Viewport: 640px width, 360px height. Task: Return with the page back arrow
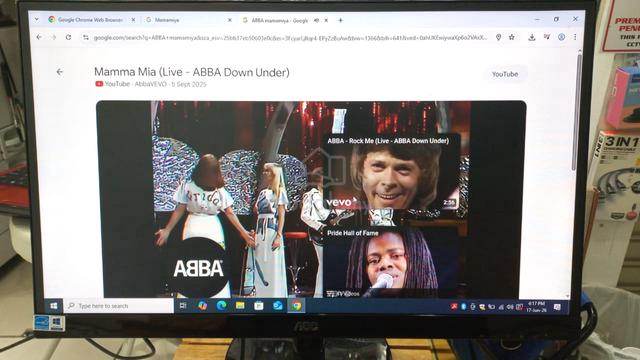point(60,72)
